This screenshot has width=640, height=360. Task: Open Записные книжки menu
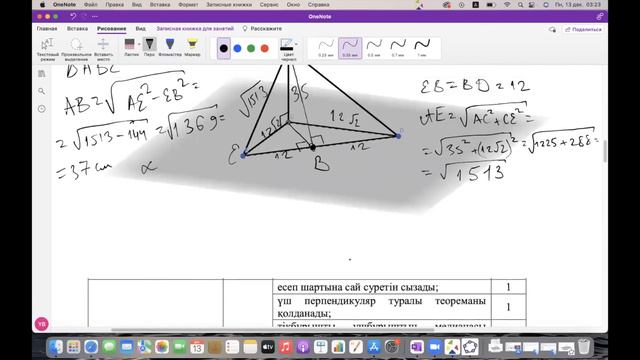click(229, 4)
